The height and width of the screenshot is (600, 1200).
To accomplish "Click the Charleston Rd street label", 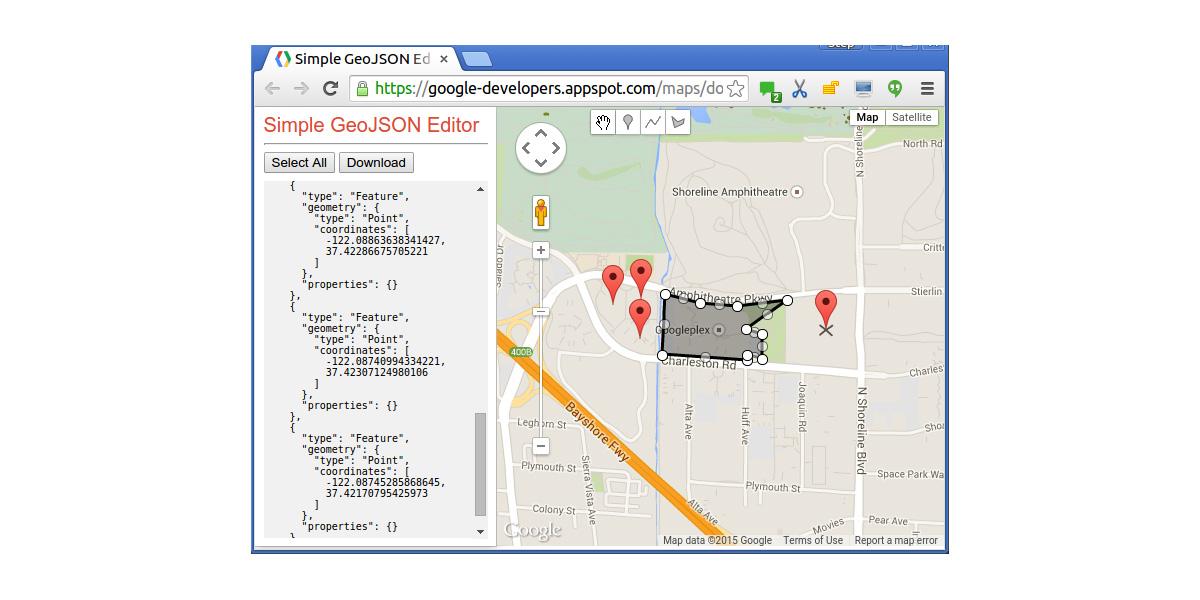I will point(698,365).
